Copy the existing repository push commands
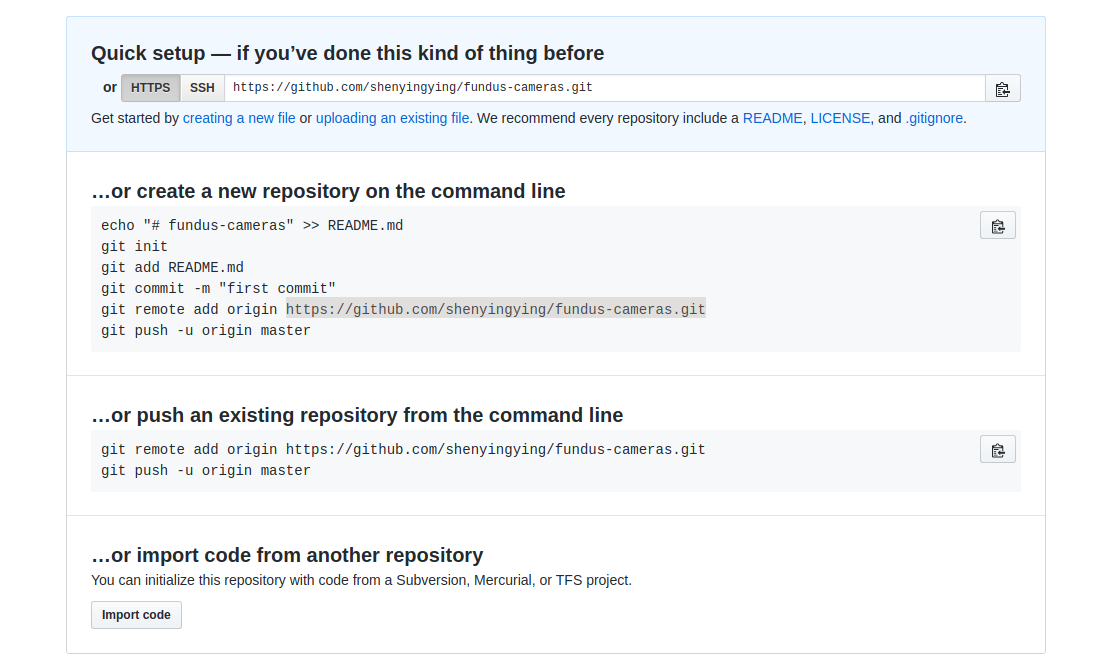This screenshot has width=1095, height=658. (997, 449)
